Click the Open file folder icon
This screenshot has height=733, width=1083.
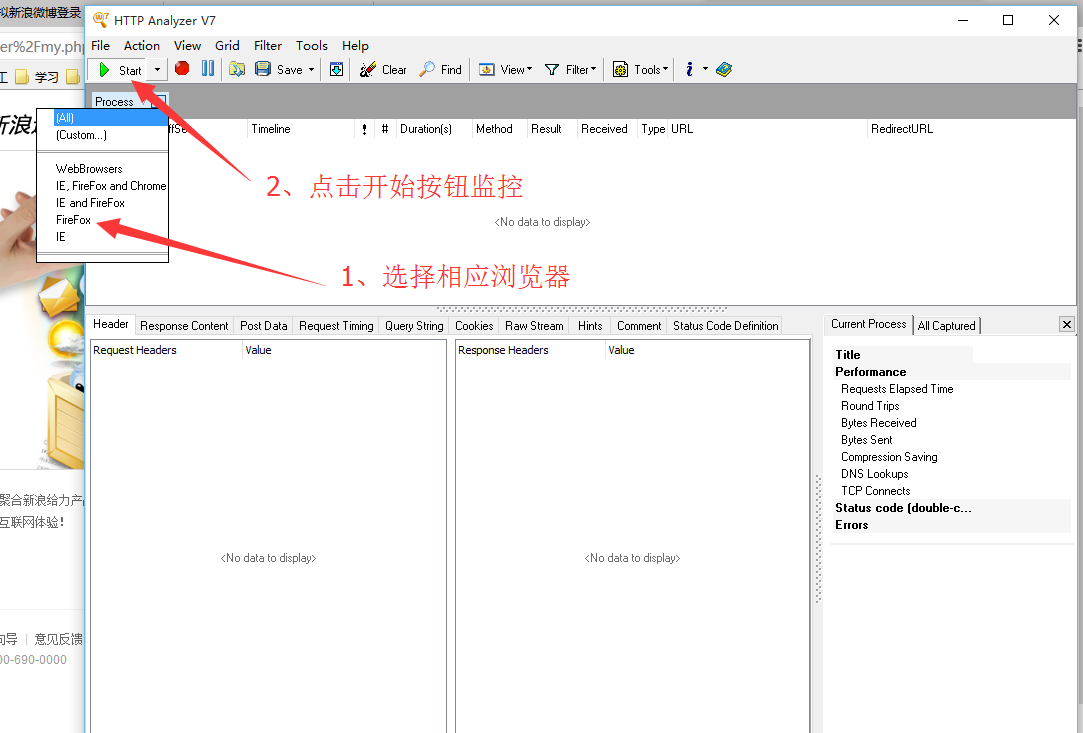coord(237,69)
